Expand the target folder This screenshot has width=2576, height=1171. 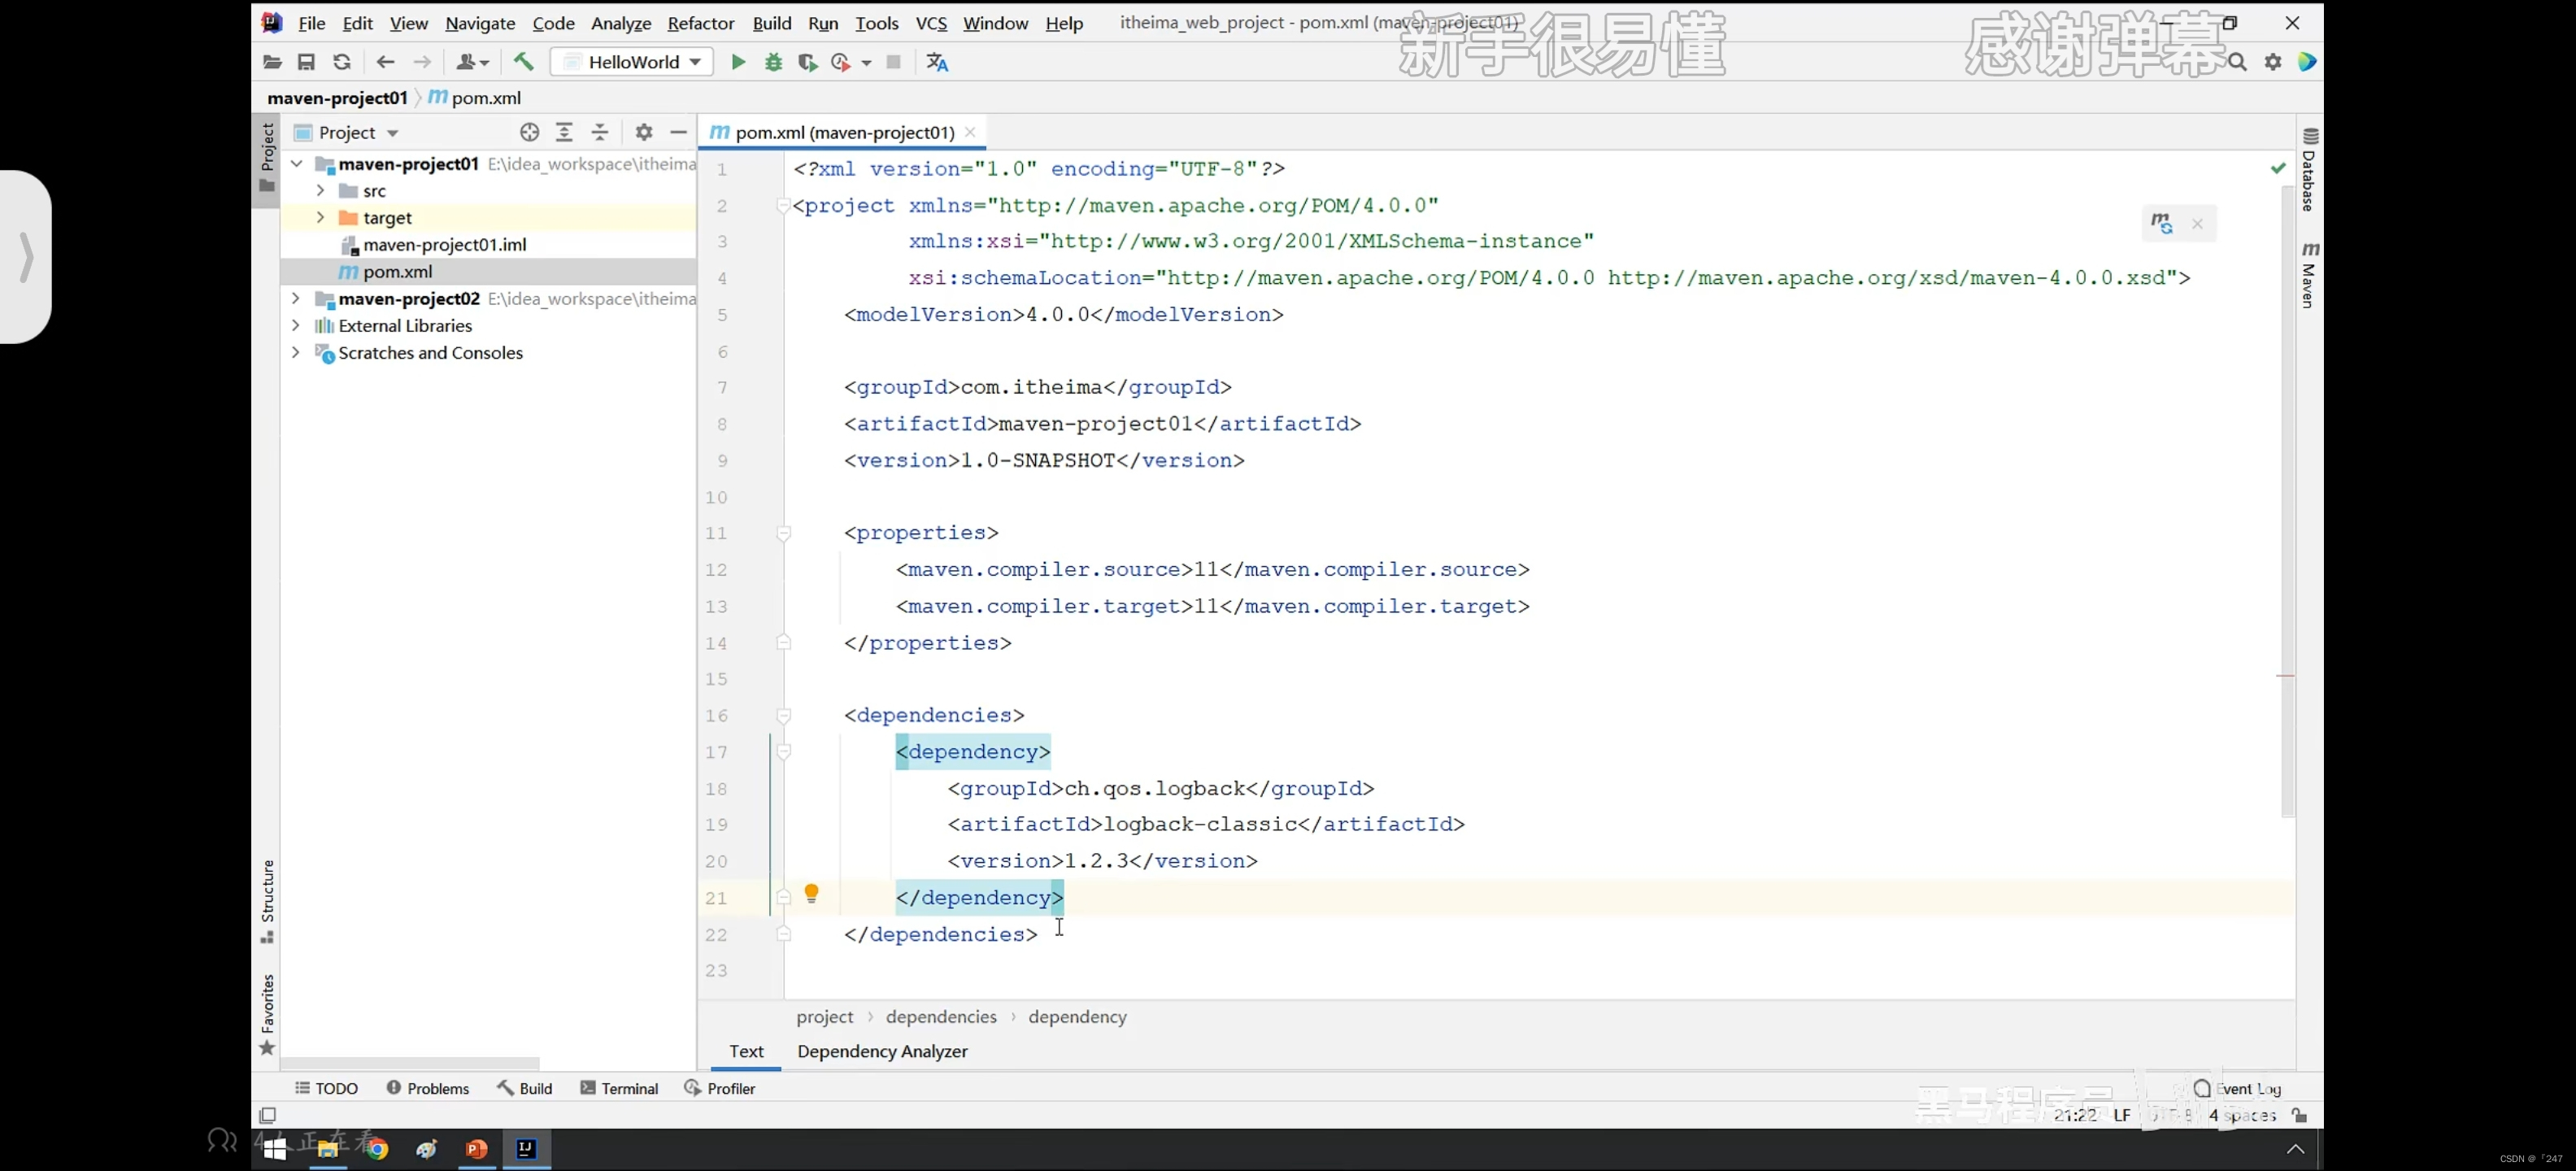coord(320,217)
